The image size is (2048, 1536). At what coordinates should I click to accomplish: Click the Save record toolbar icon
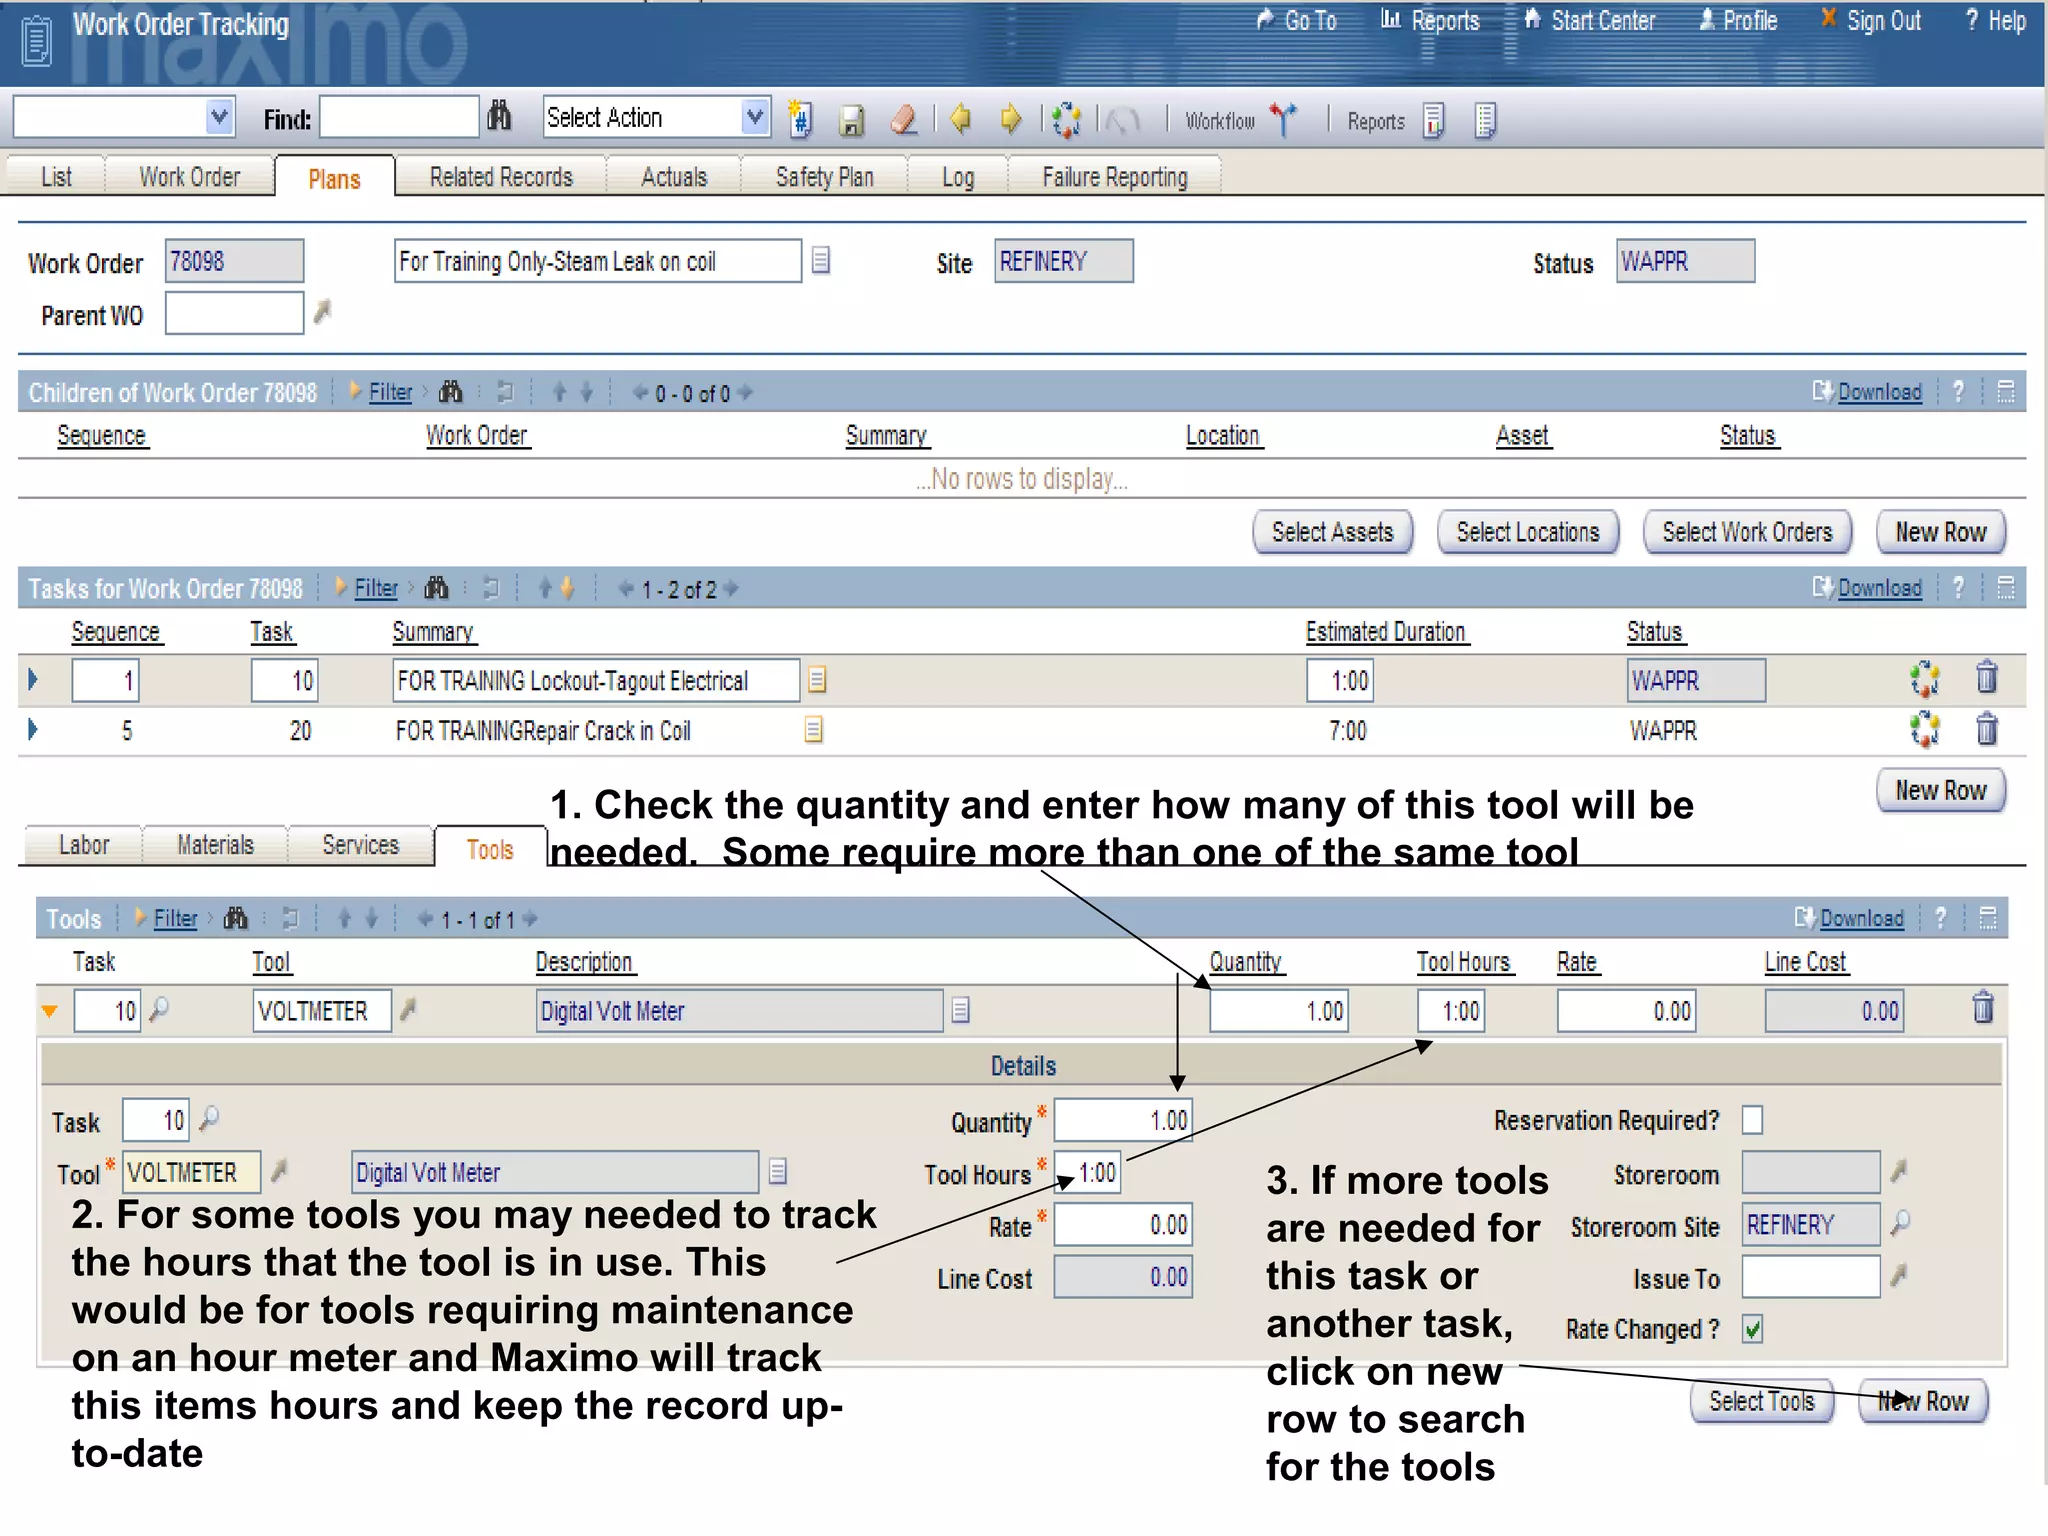point(851,121)
